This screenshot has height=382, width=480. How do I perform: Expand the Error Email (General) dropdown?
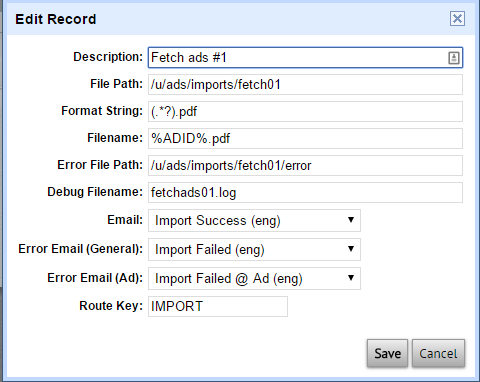(x=254, y=250)
